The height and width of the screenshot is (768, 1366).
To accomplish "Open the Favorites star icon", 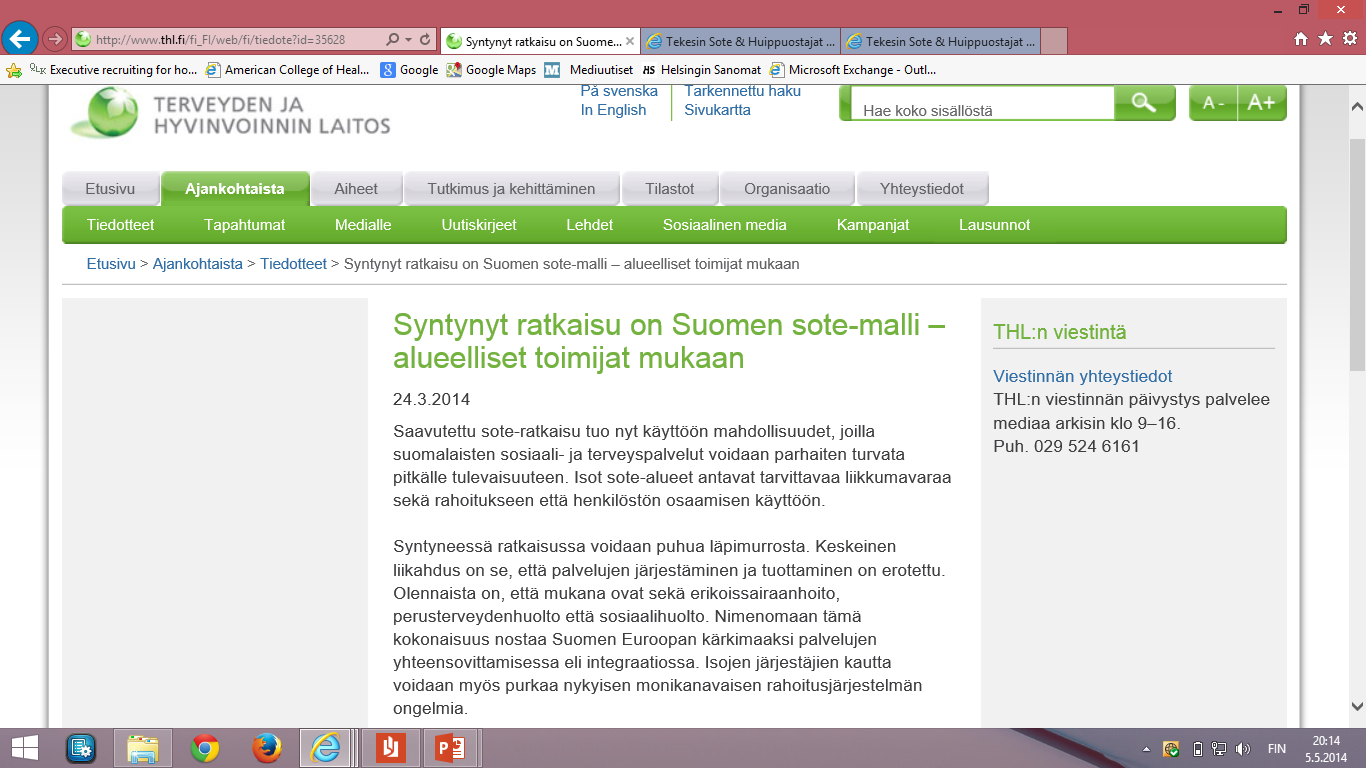I will pyautogui.click(x=1325, y=39).
